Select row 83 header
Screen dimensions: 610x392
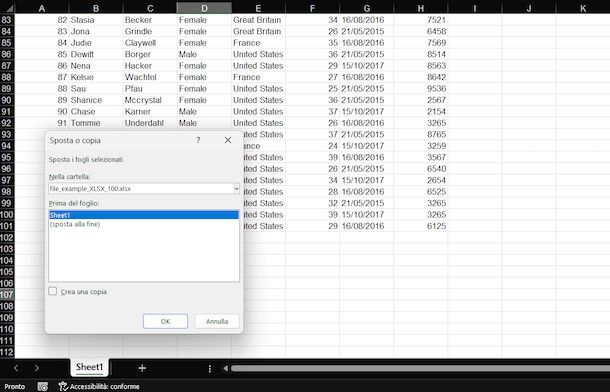(7, 20)
